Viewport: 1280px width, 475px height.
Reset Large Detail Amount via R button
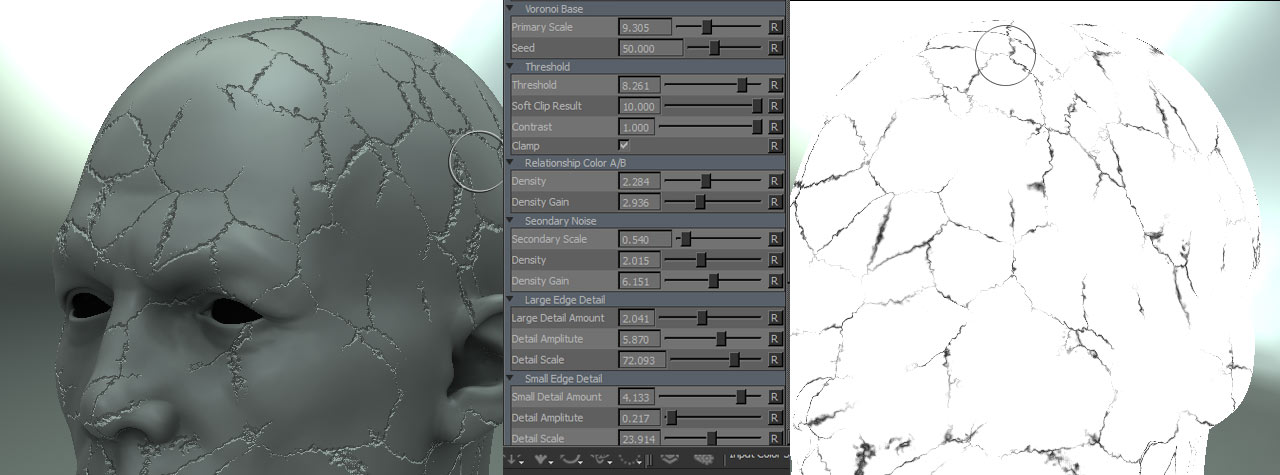pos(775,318)
